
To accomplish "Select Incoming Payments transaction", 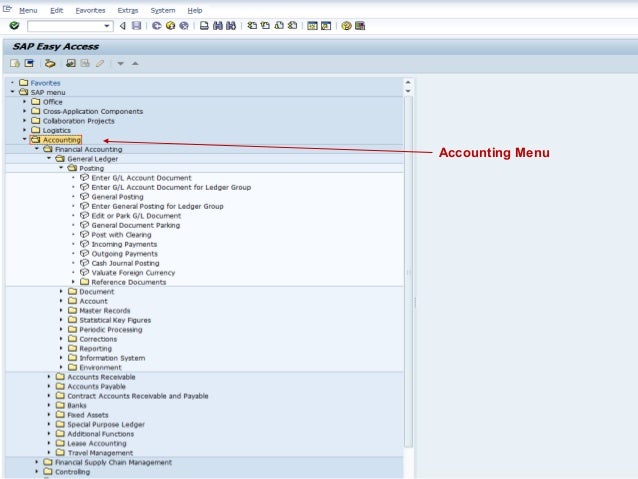I will click(x=124, y=244).
